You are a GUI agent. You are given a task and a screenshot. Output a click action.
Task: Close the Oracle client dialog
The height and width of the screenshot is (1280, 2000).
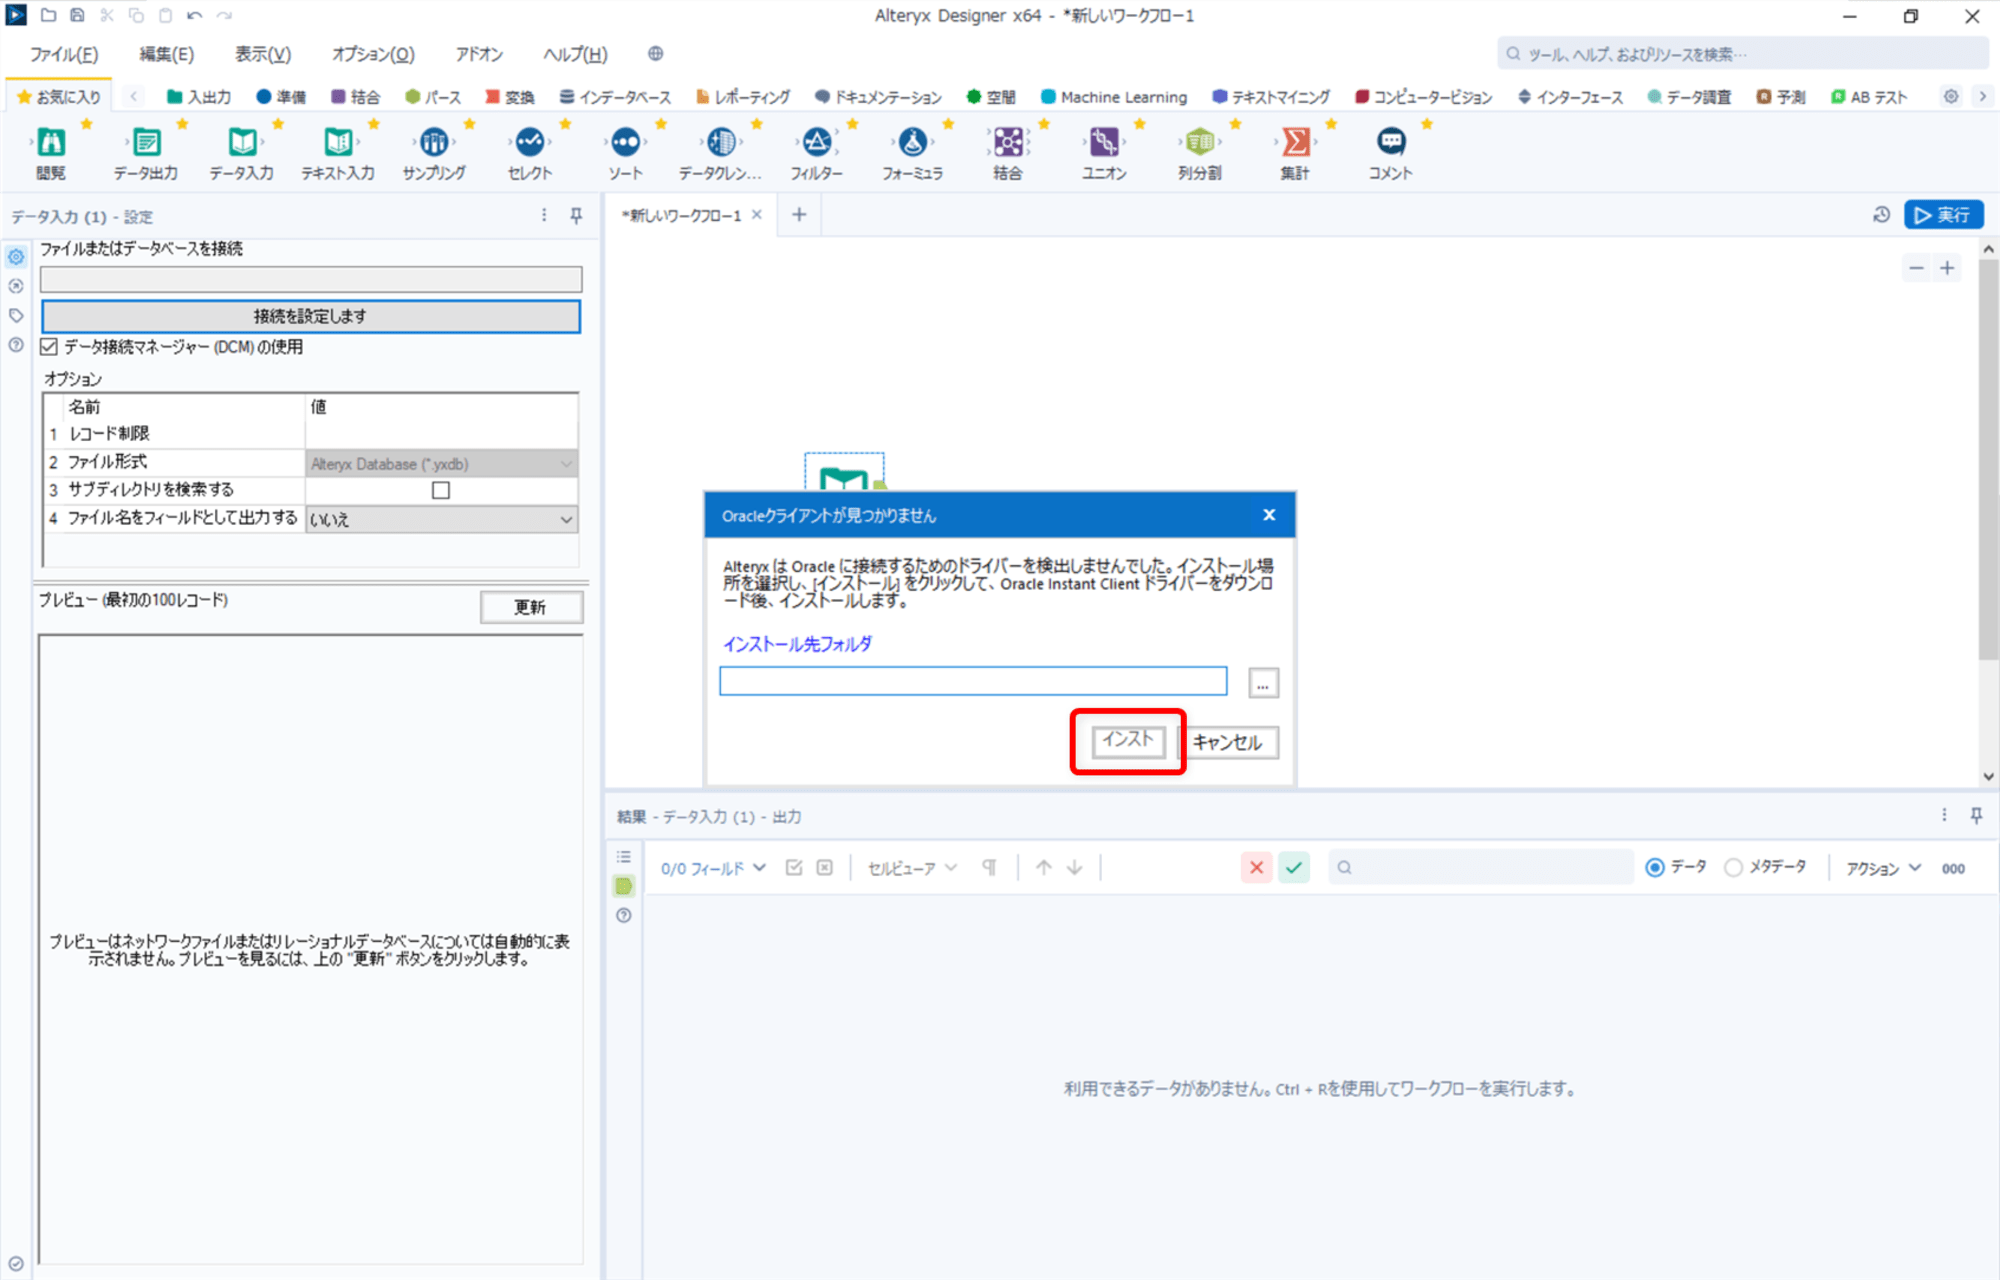pyautogui.click(x=1269, y=515)
